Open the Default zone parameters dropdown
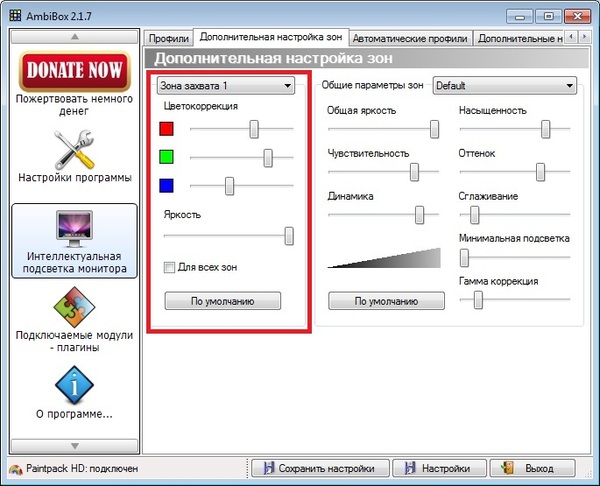The width and height of the screenshot is (600, 486). tap(504, 86)
